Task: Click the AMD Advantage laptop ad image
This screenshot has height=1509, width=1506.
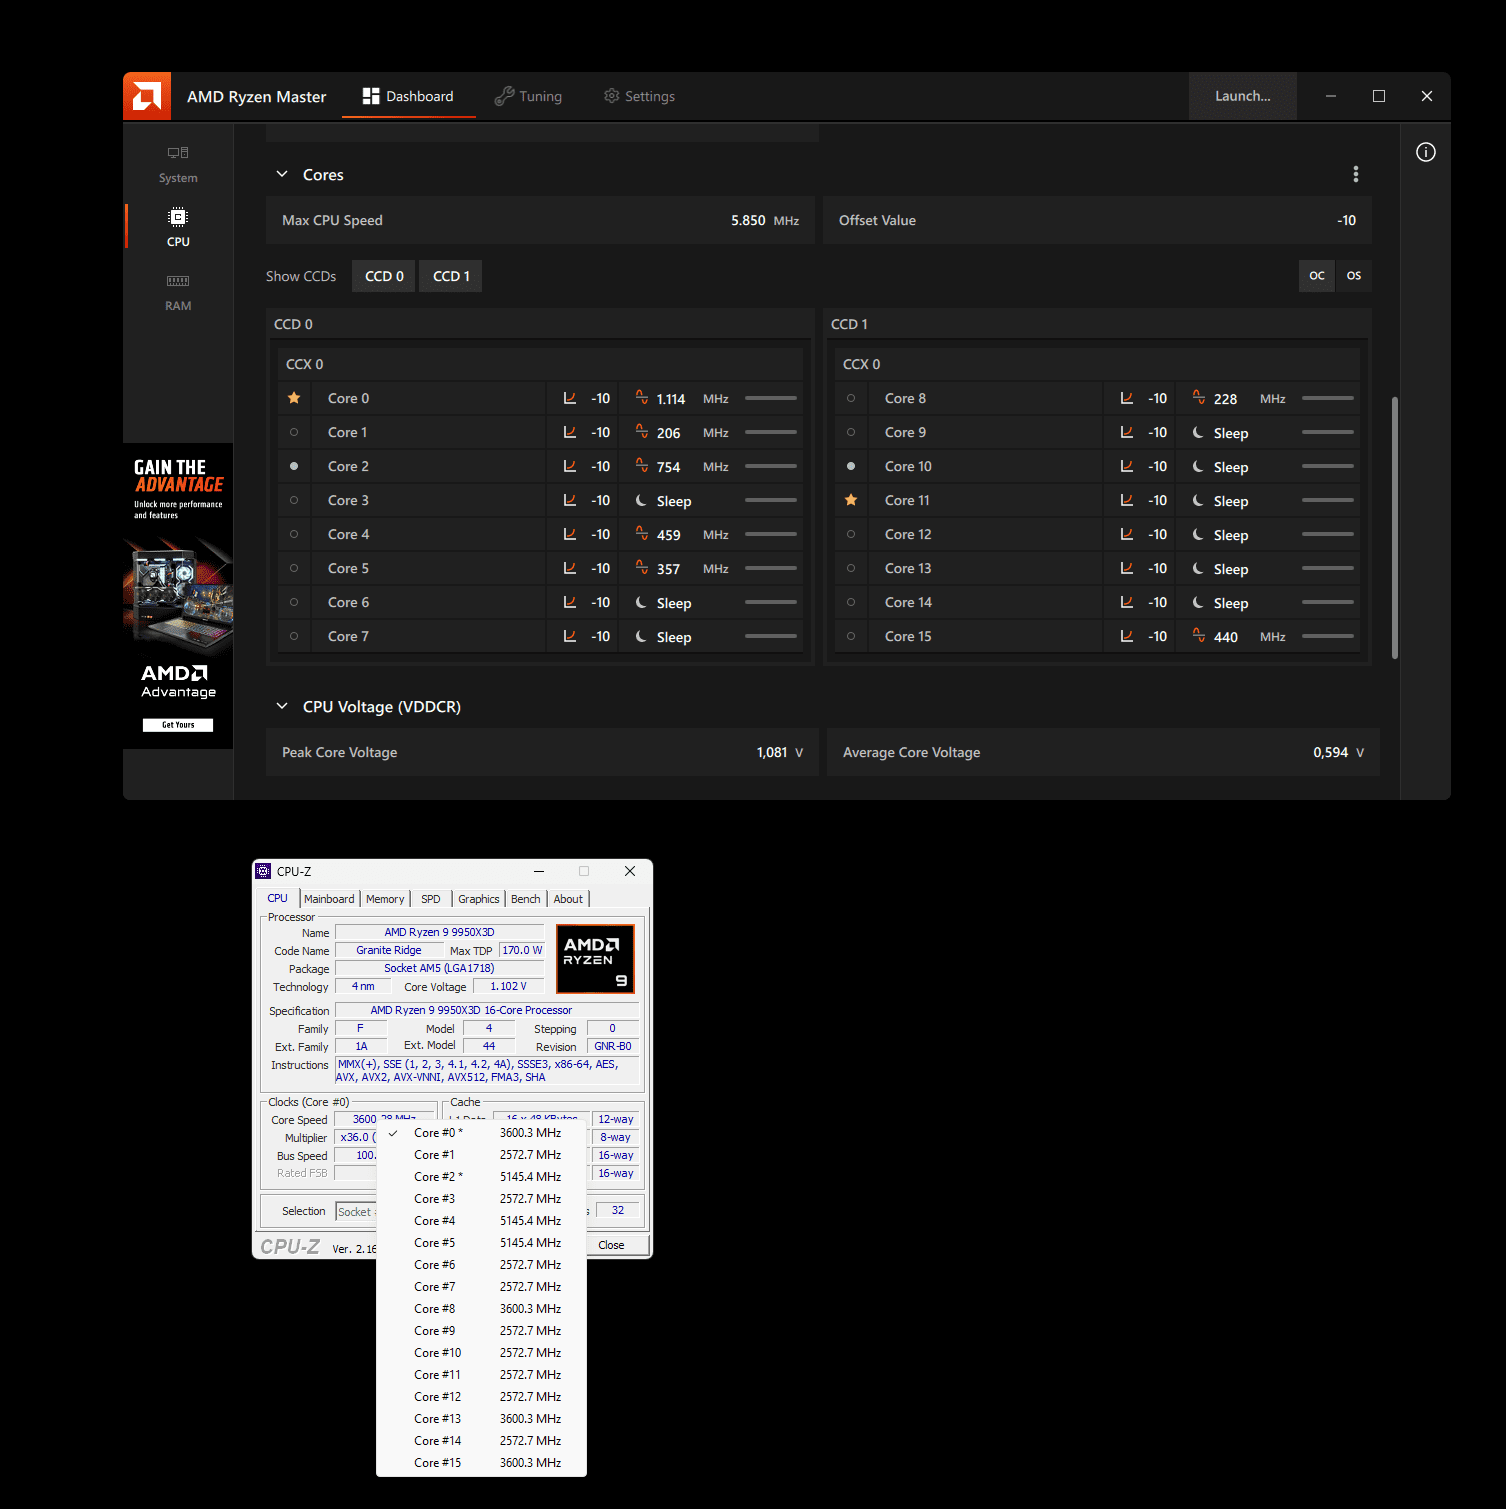Action: tap(178, 594)
